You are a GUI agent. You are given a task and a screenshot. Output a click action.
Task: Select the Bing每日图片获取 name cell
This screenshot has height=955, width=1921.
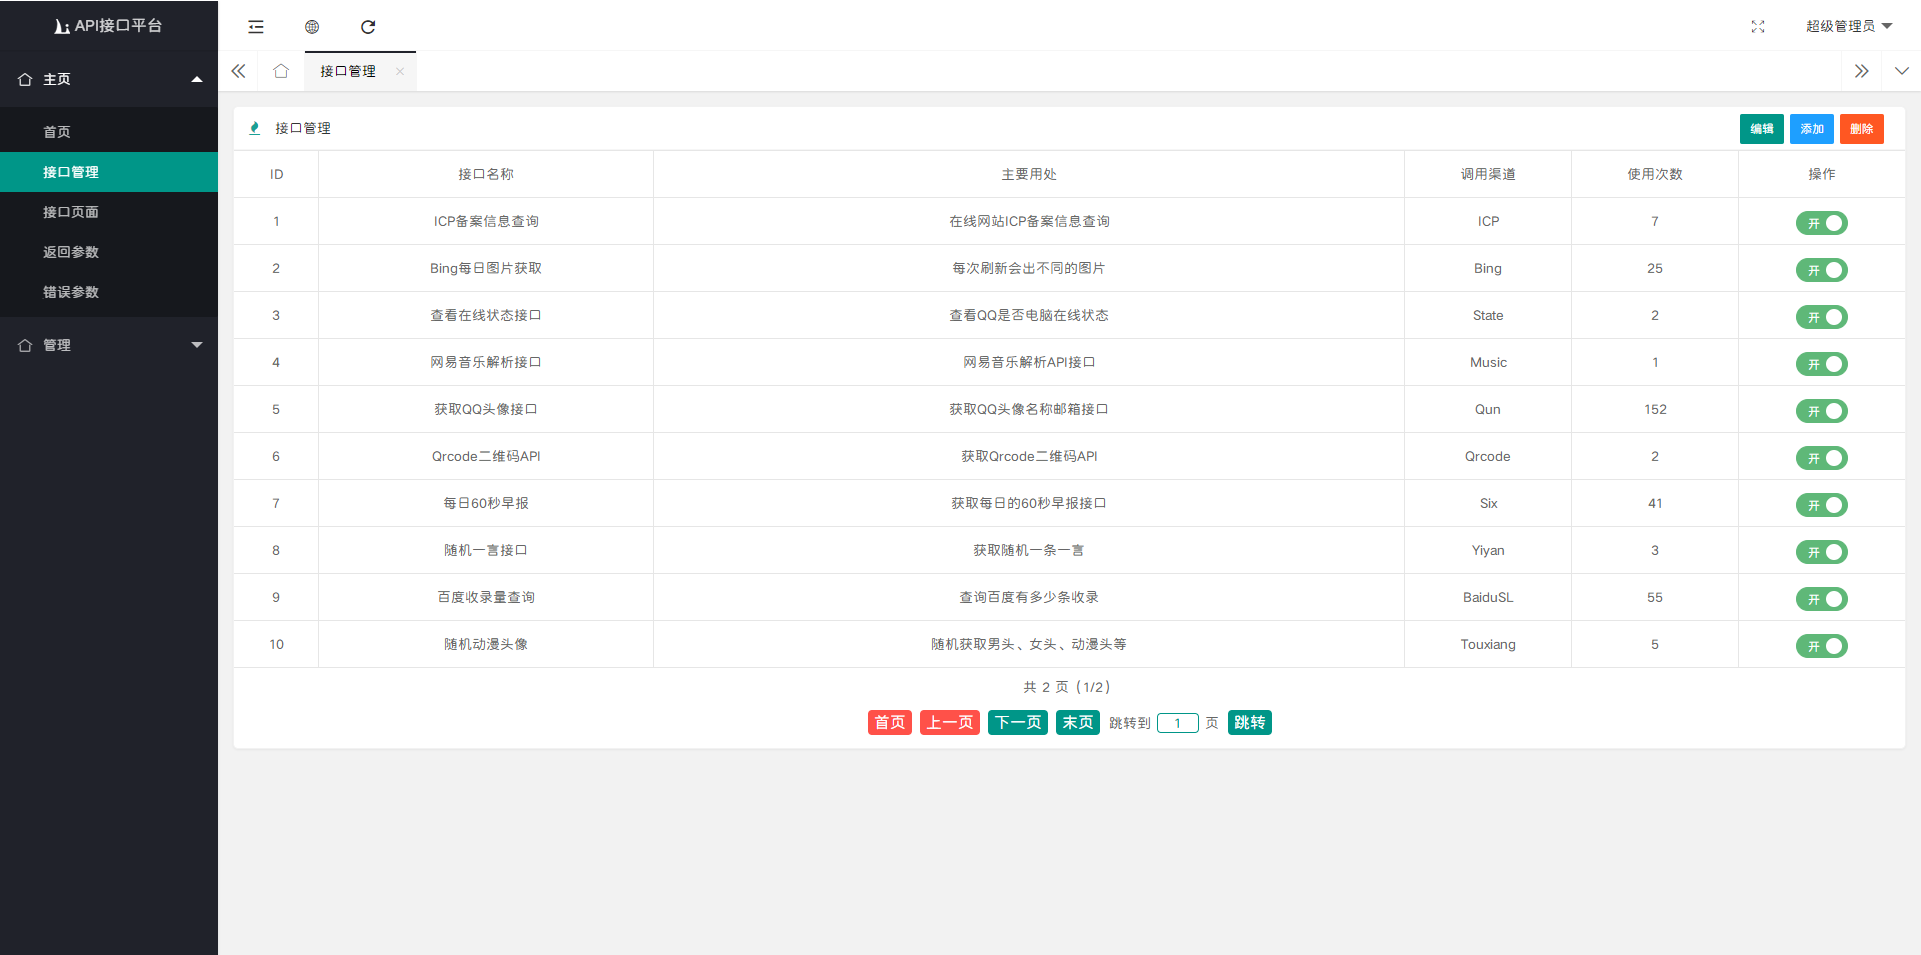coord(486,268)
